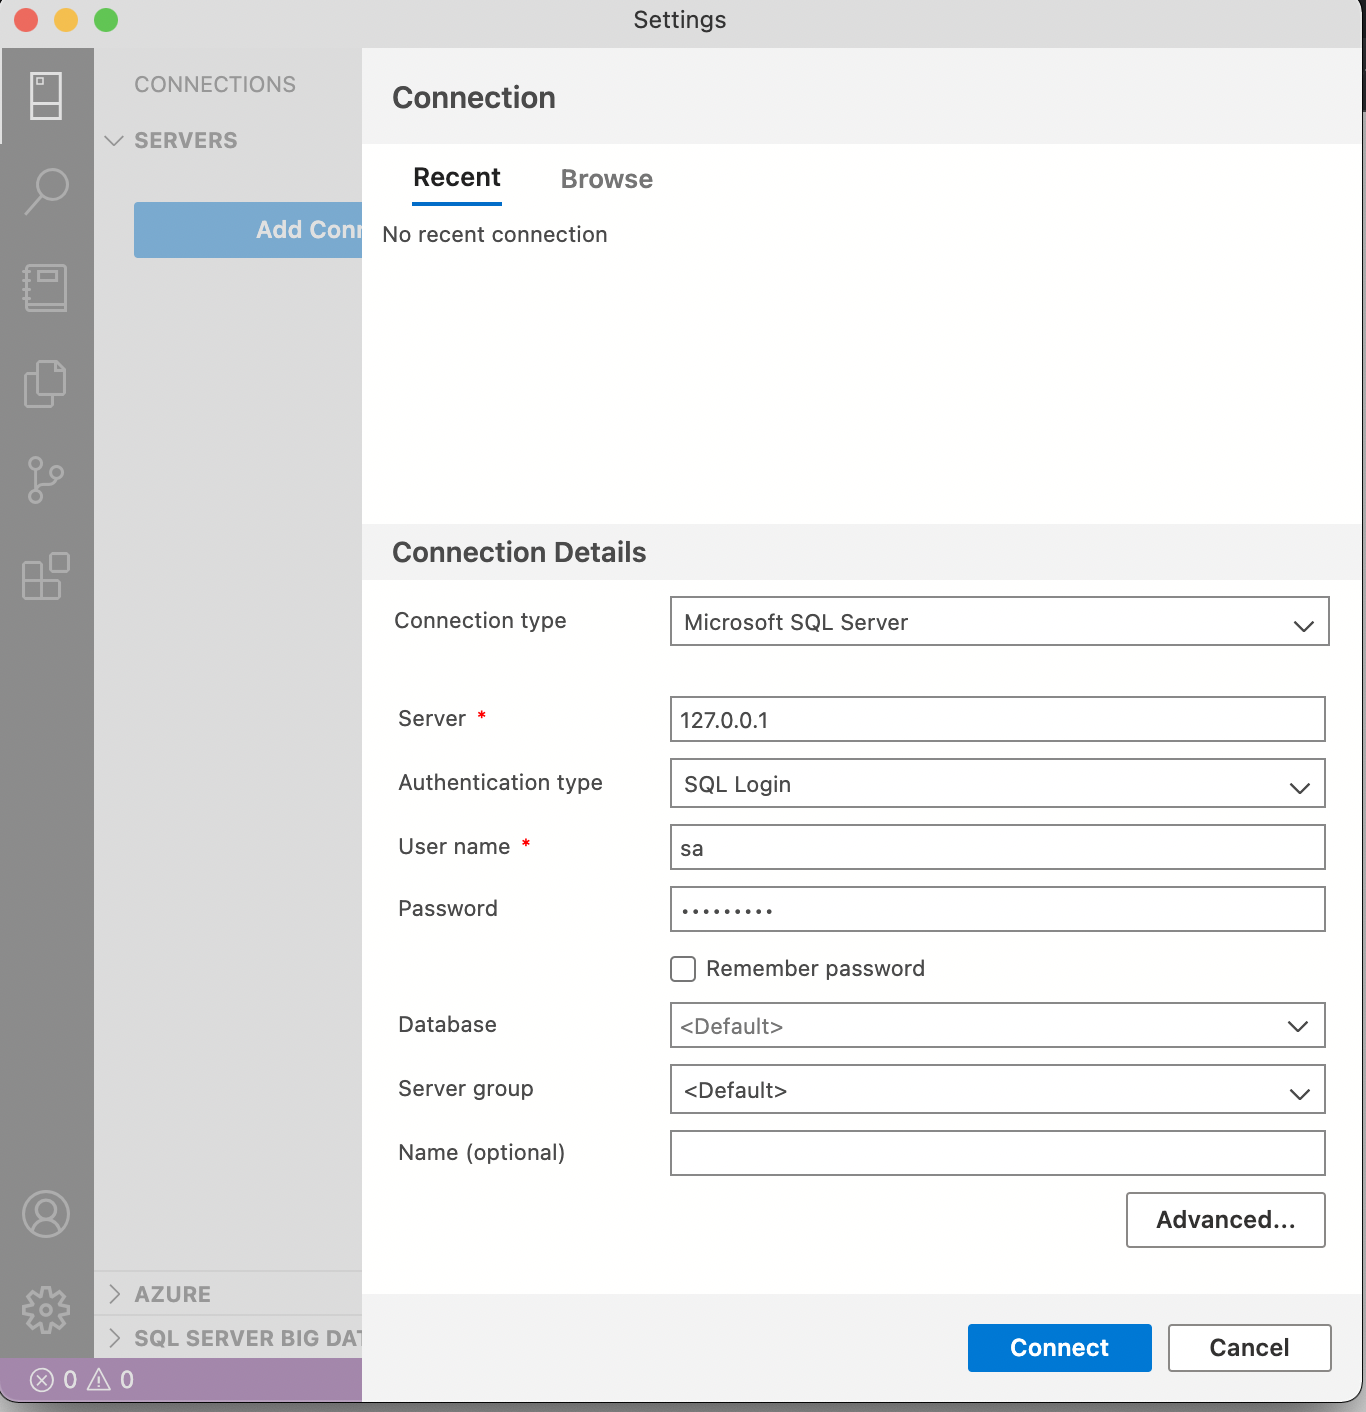This screenshot has height=1412, width=1366.
Task: Open the Connections view in the activity bar
Action: coord(46,96)
